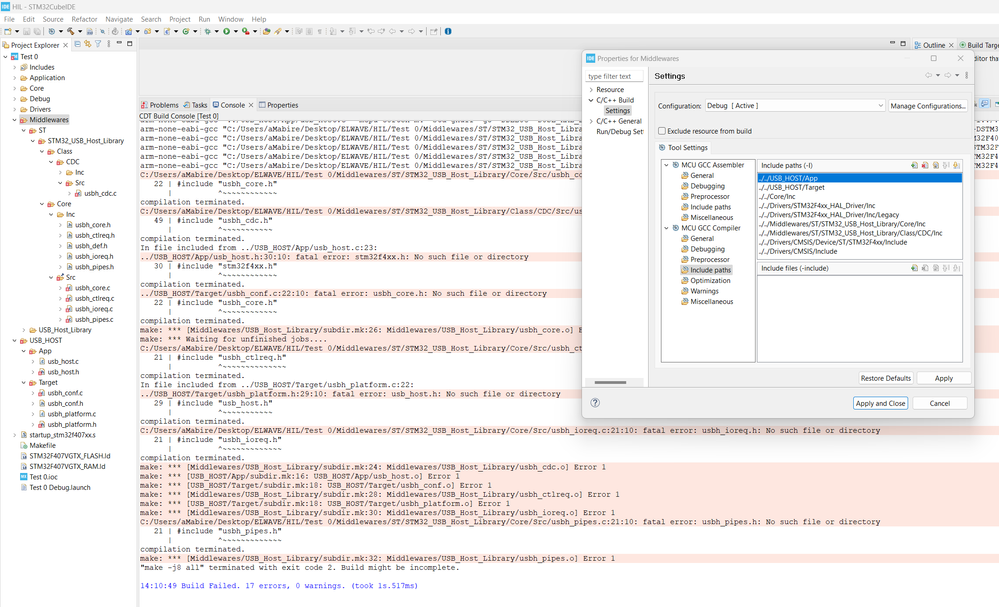Collapse the MCU GCC Assembler node

pos(668,165)
